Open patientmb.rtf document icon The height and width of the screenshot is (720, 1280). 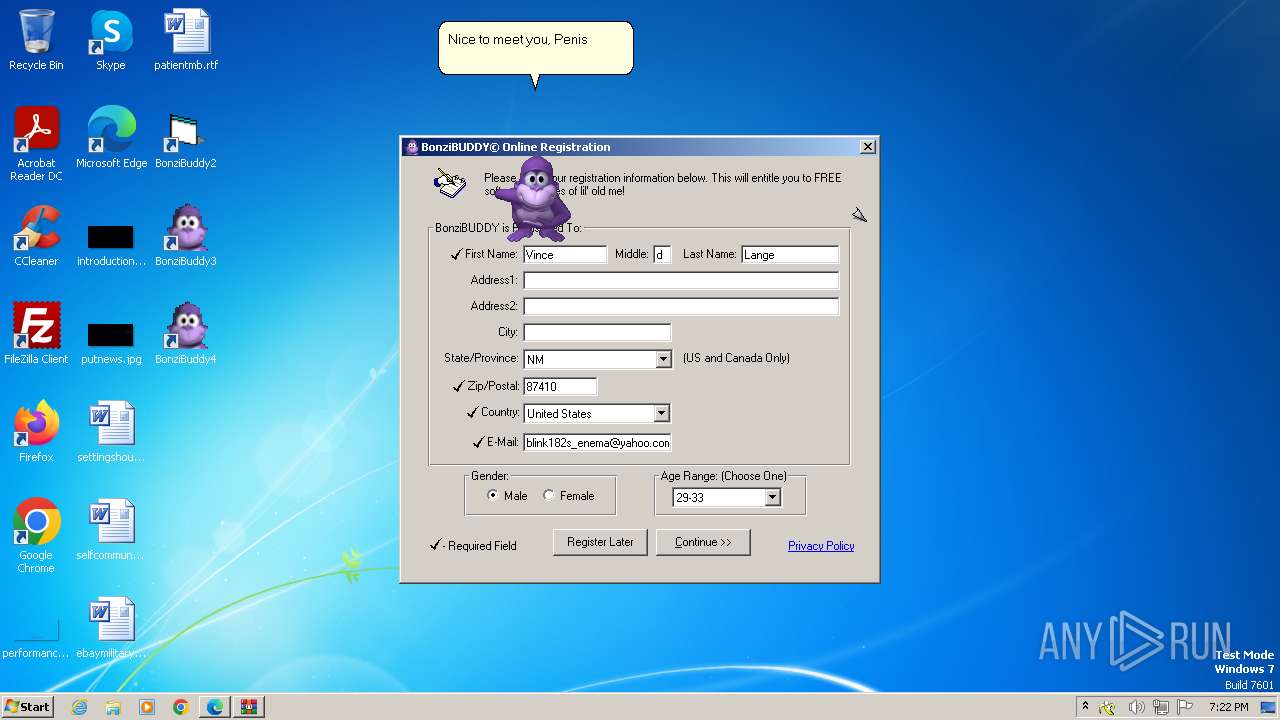click(186, 40)
